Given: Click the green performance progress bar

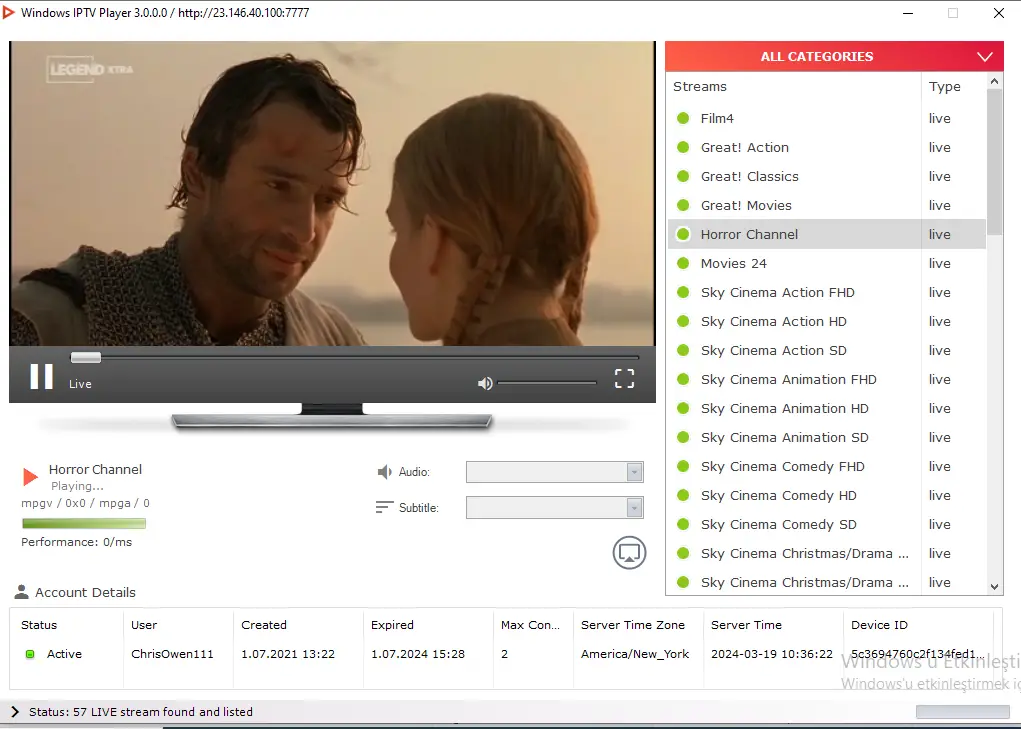Looking at the screenshot, I should pos(84,523).
